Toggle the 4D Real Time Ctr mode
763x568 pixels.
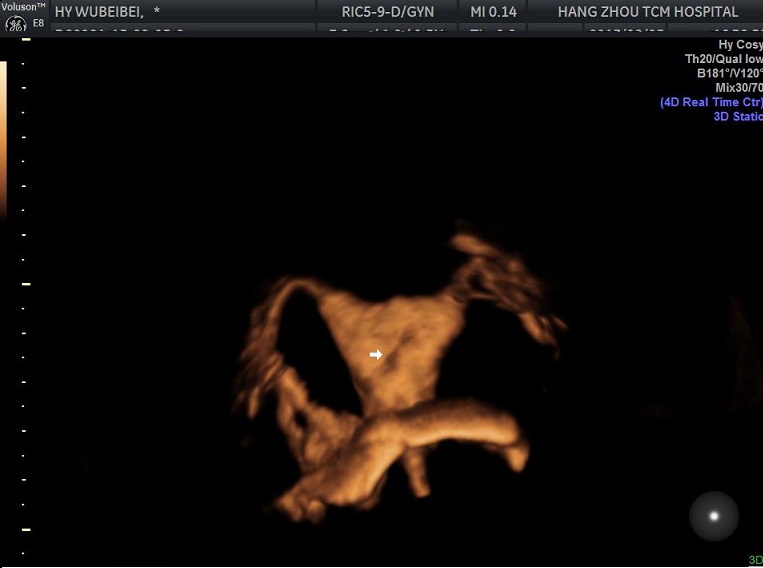tap(711, 102)
